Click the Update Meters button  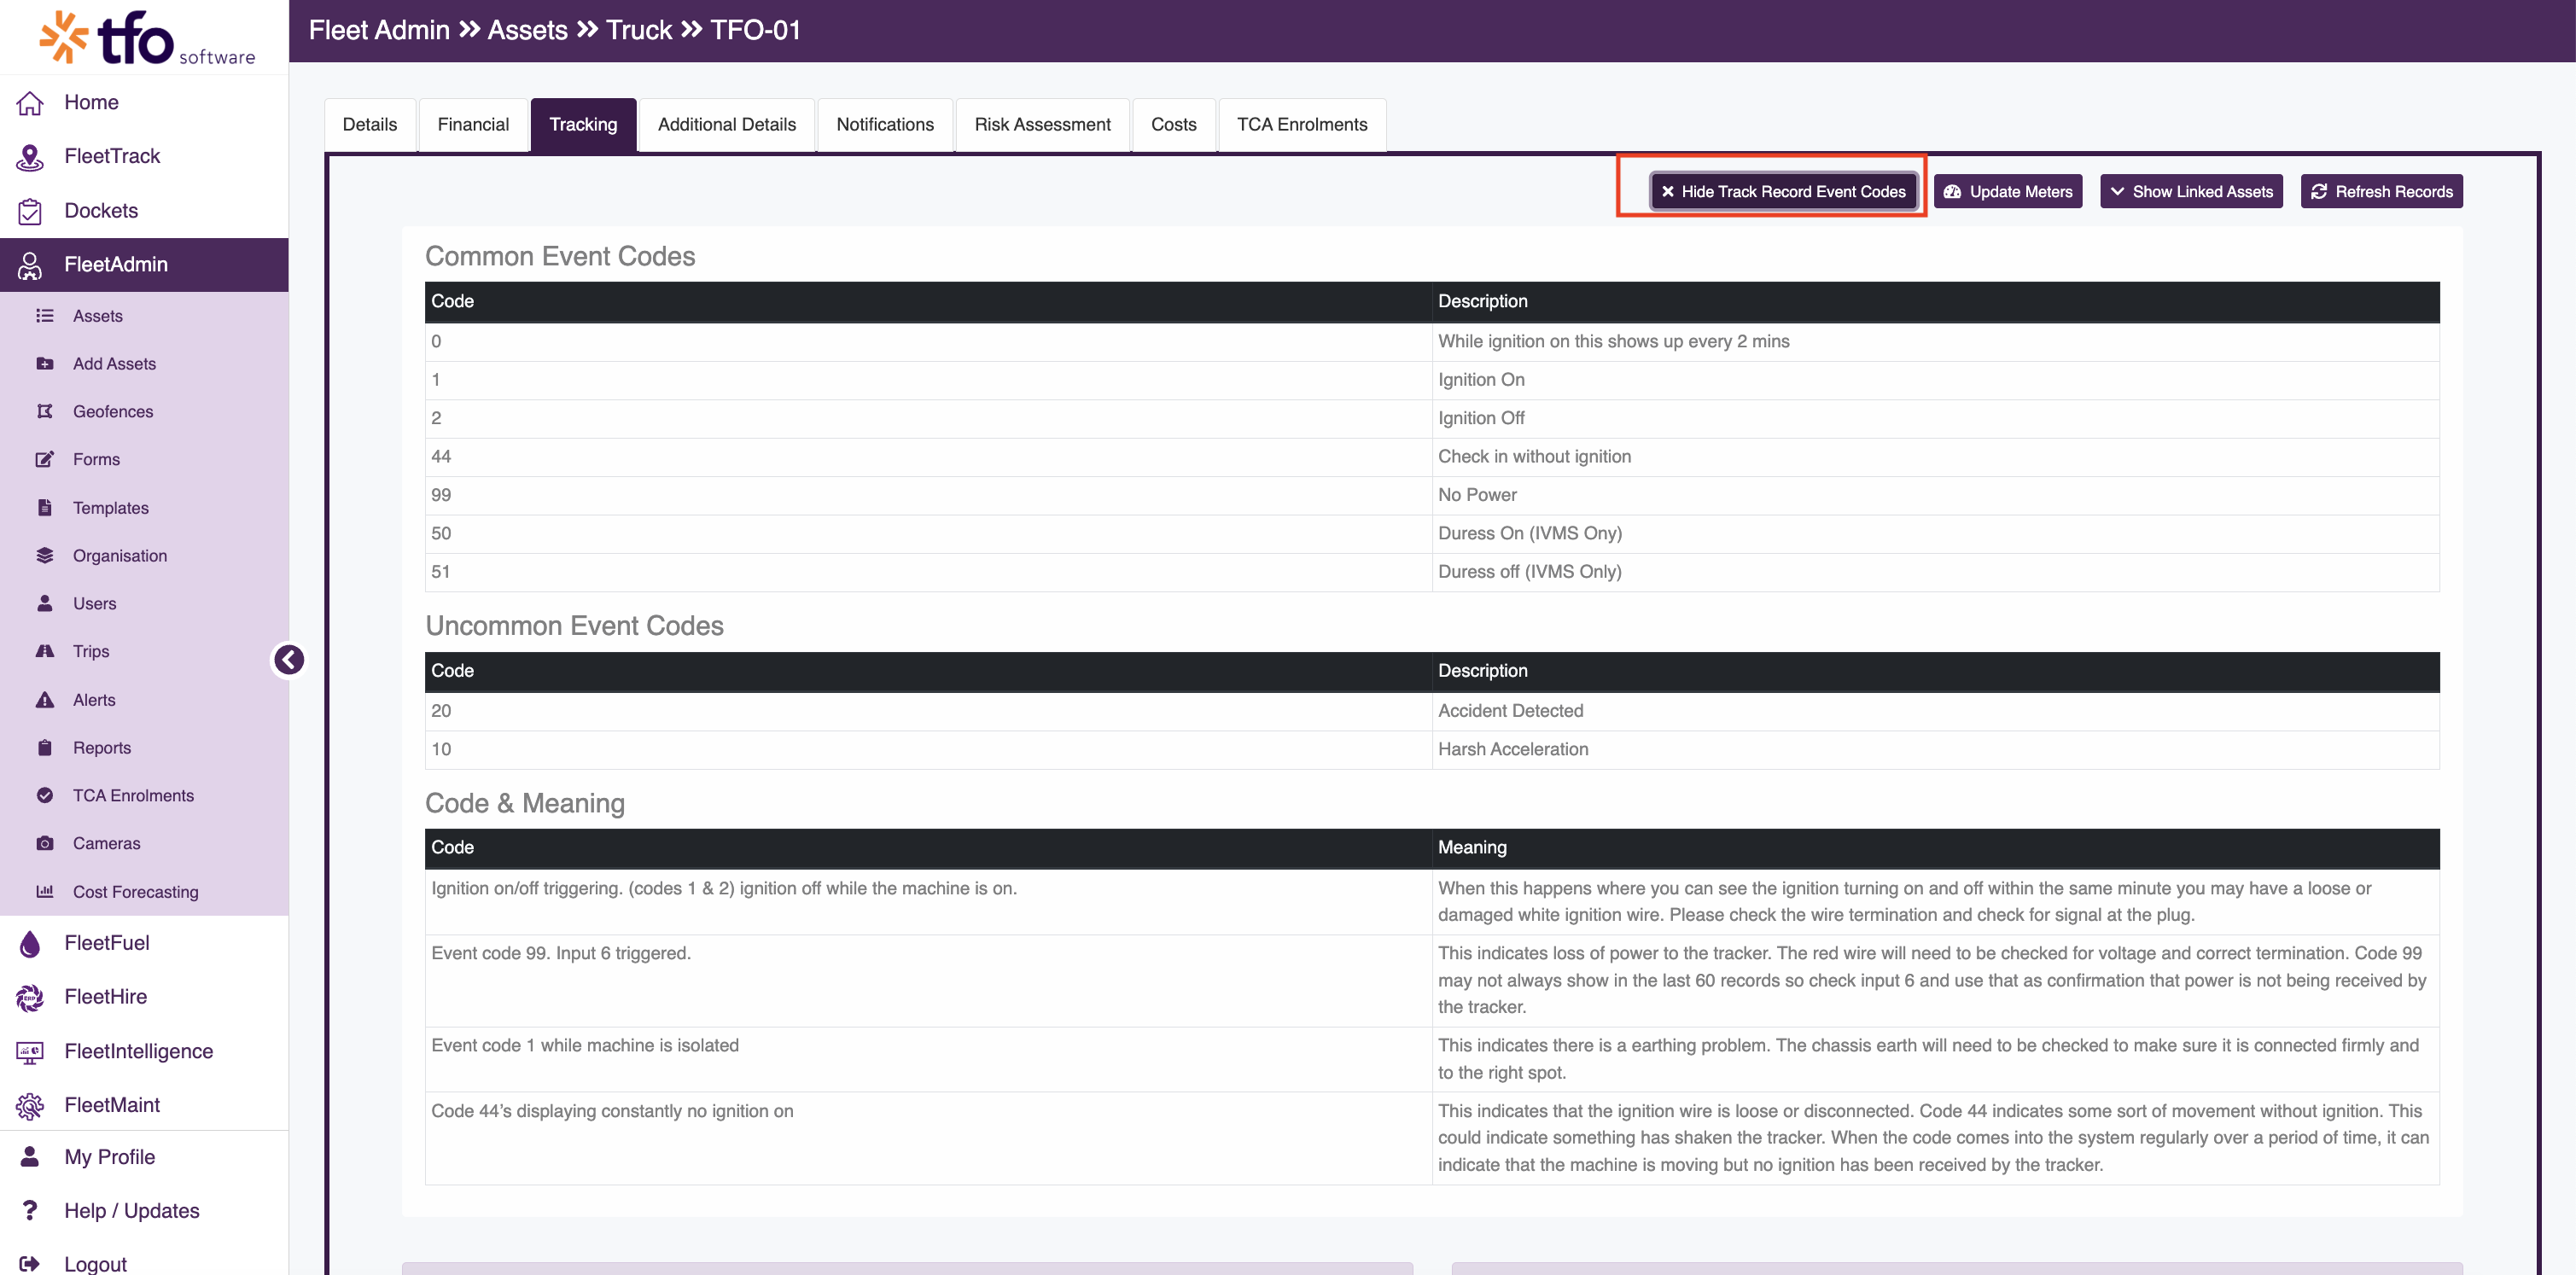[2008, 191]
